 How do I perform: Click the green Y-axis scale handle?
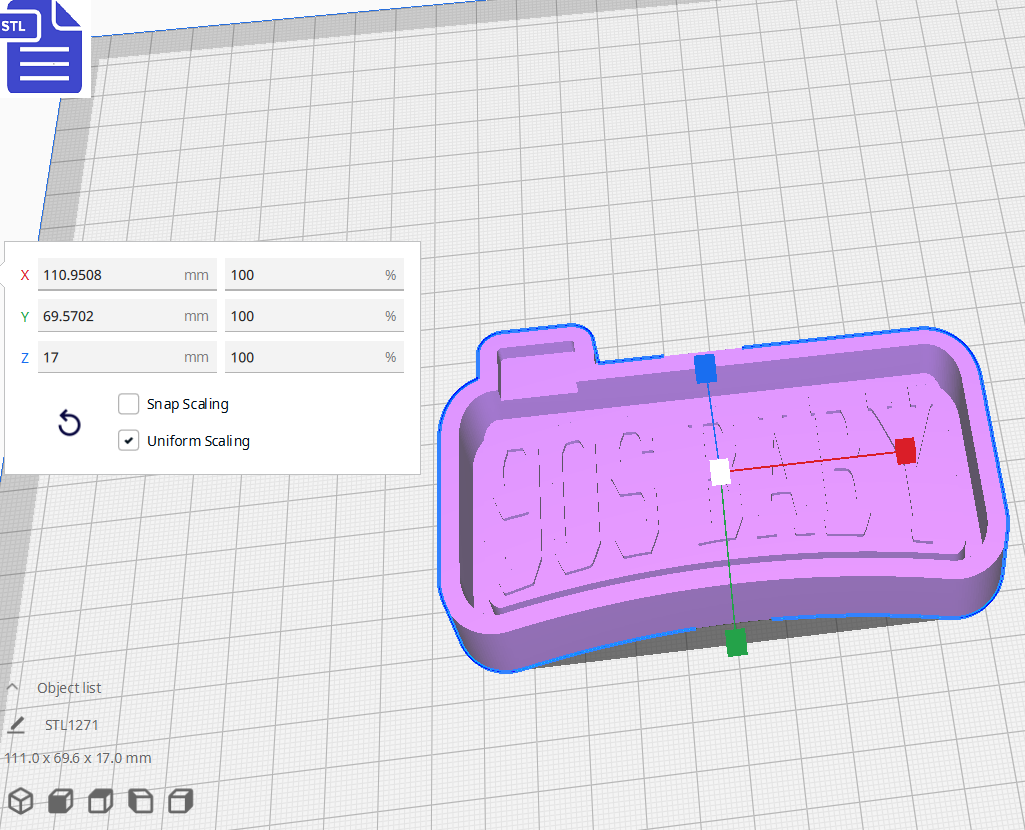tap(737, 644)
